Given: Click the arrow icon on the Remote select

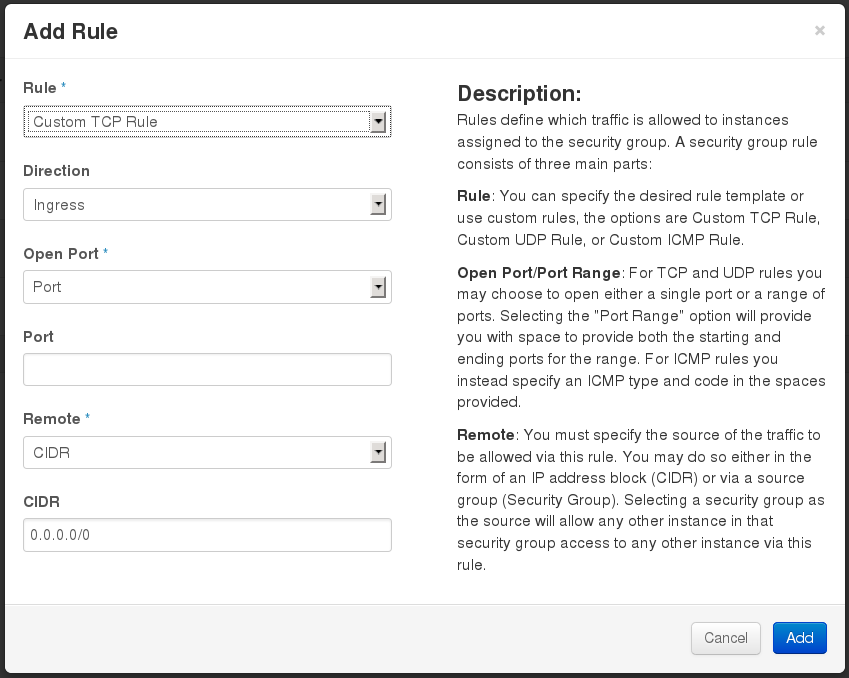Looking at the screenshot, I should click(x=378, y=453).
